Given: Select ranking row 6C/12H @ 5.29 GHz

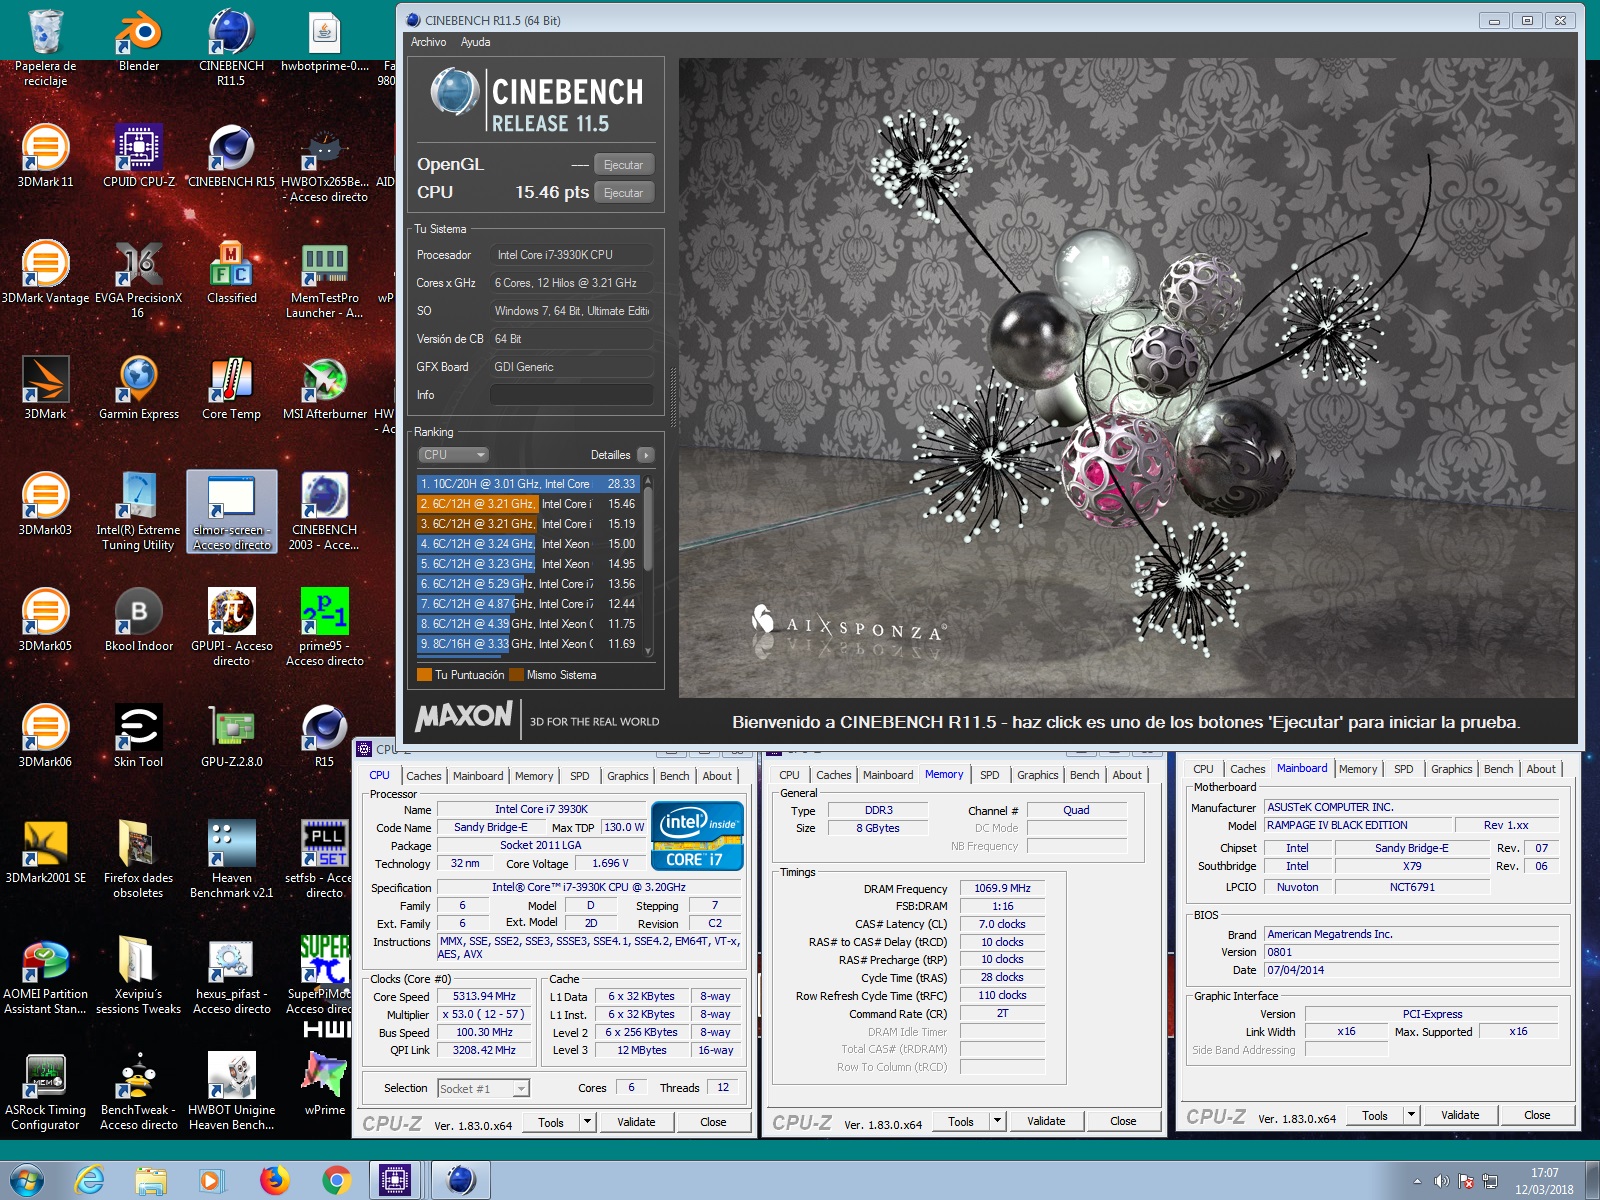Looking at the screenshot, I should point(528,584).
